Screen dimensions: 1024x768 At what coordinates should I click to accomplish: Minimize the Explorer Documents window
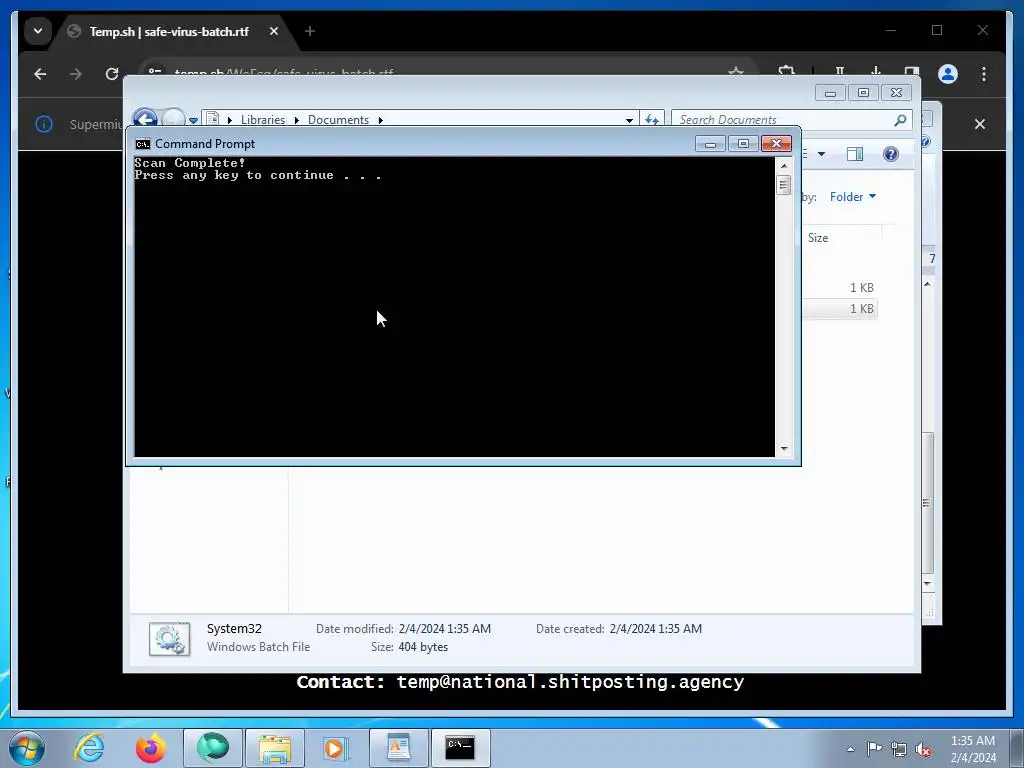click(830, 93)
